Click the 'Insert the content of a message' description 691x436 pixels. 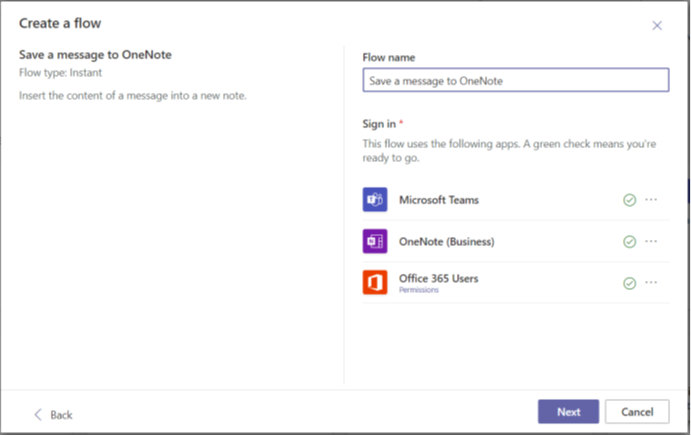pyautogui.click(x=133, y=96)
